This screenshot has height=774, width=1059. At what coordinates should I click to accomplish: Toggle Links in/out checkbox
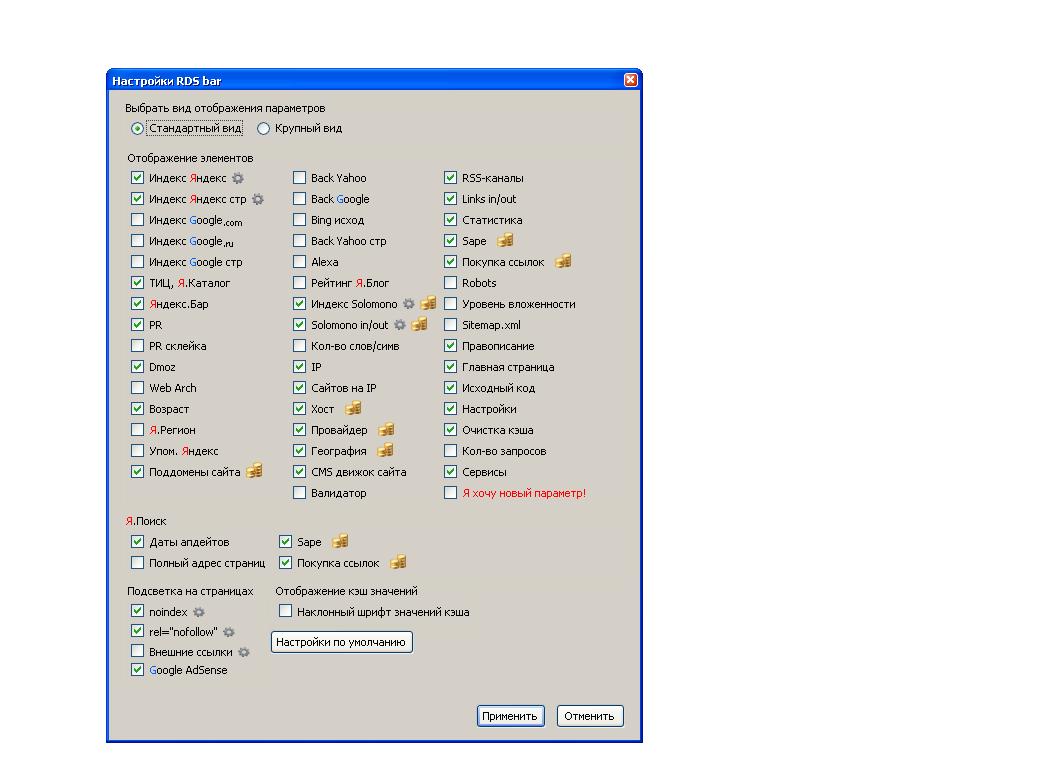click(450, 199)
